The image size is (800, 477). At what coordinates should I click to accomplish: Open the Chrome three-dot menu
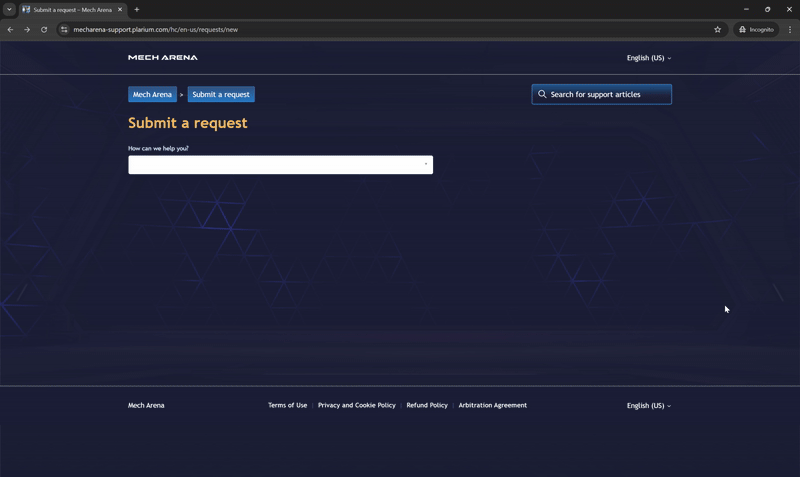point(789,30)
